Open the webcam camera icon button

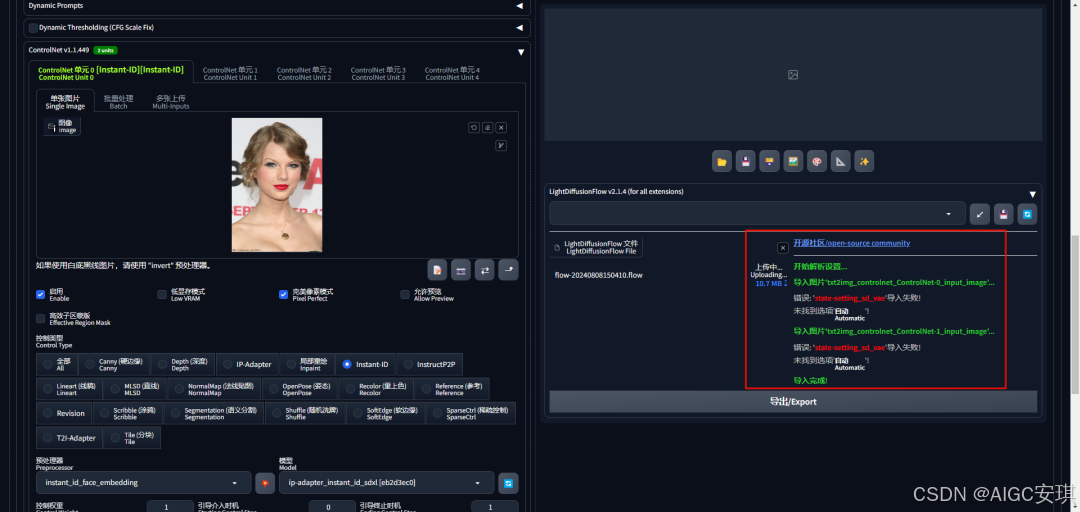point(461,270)
